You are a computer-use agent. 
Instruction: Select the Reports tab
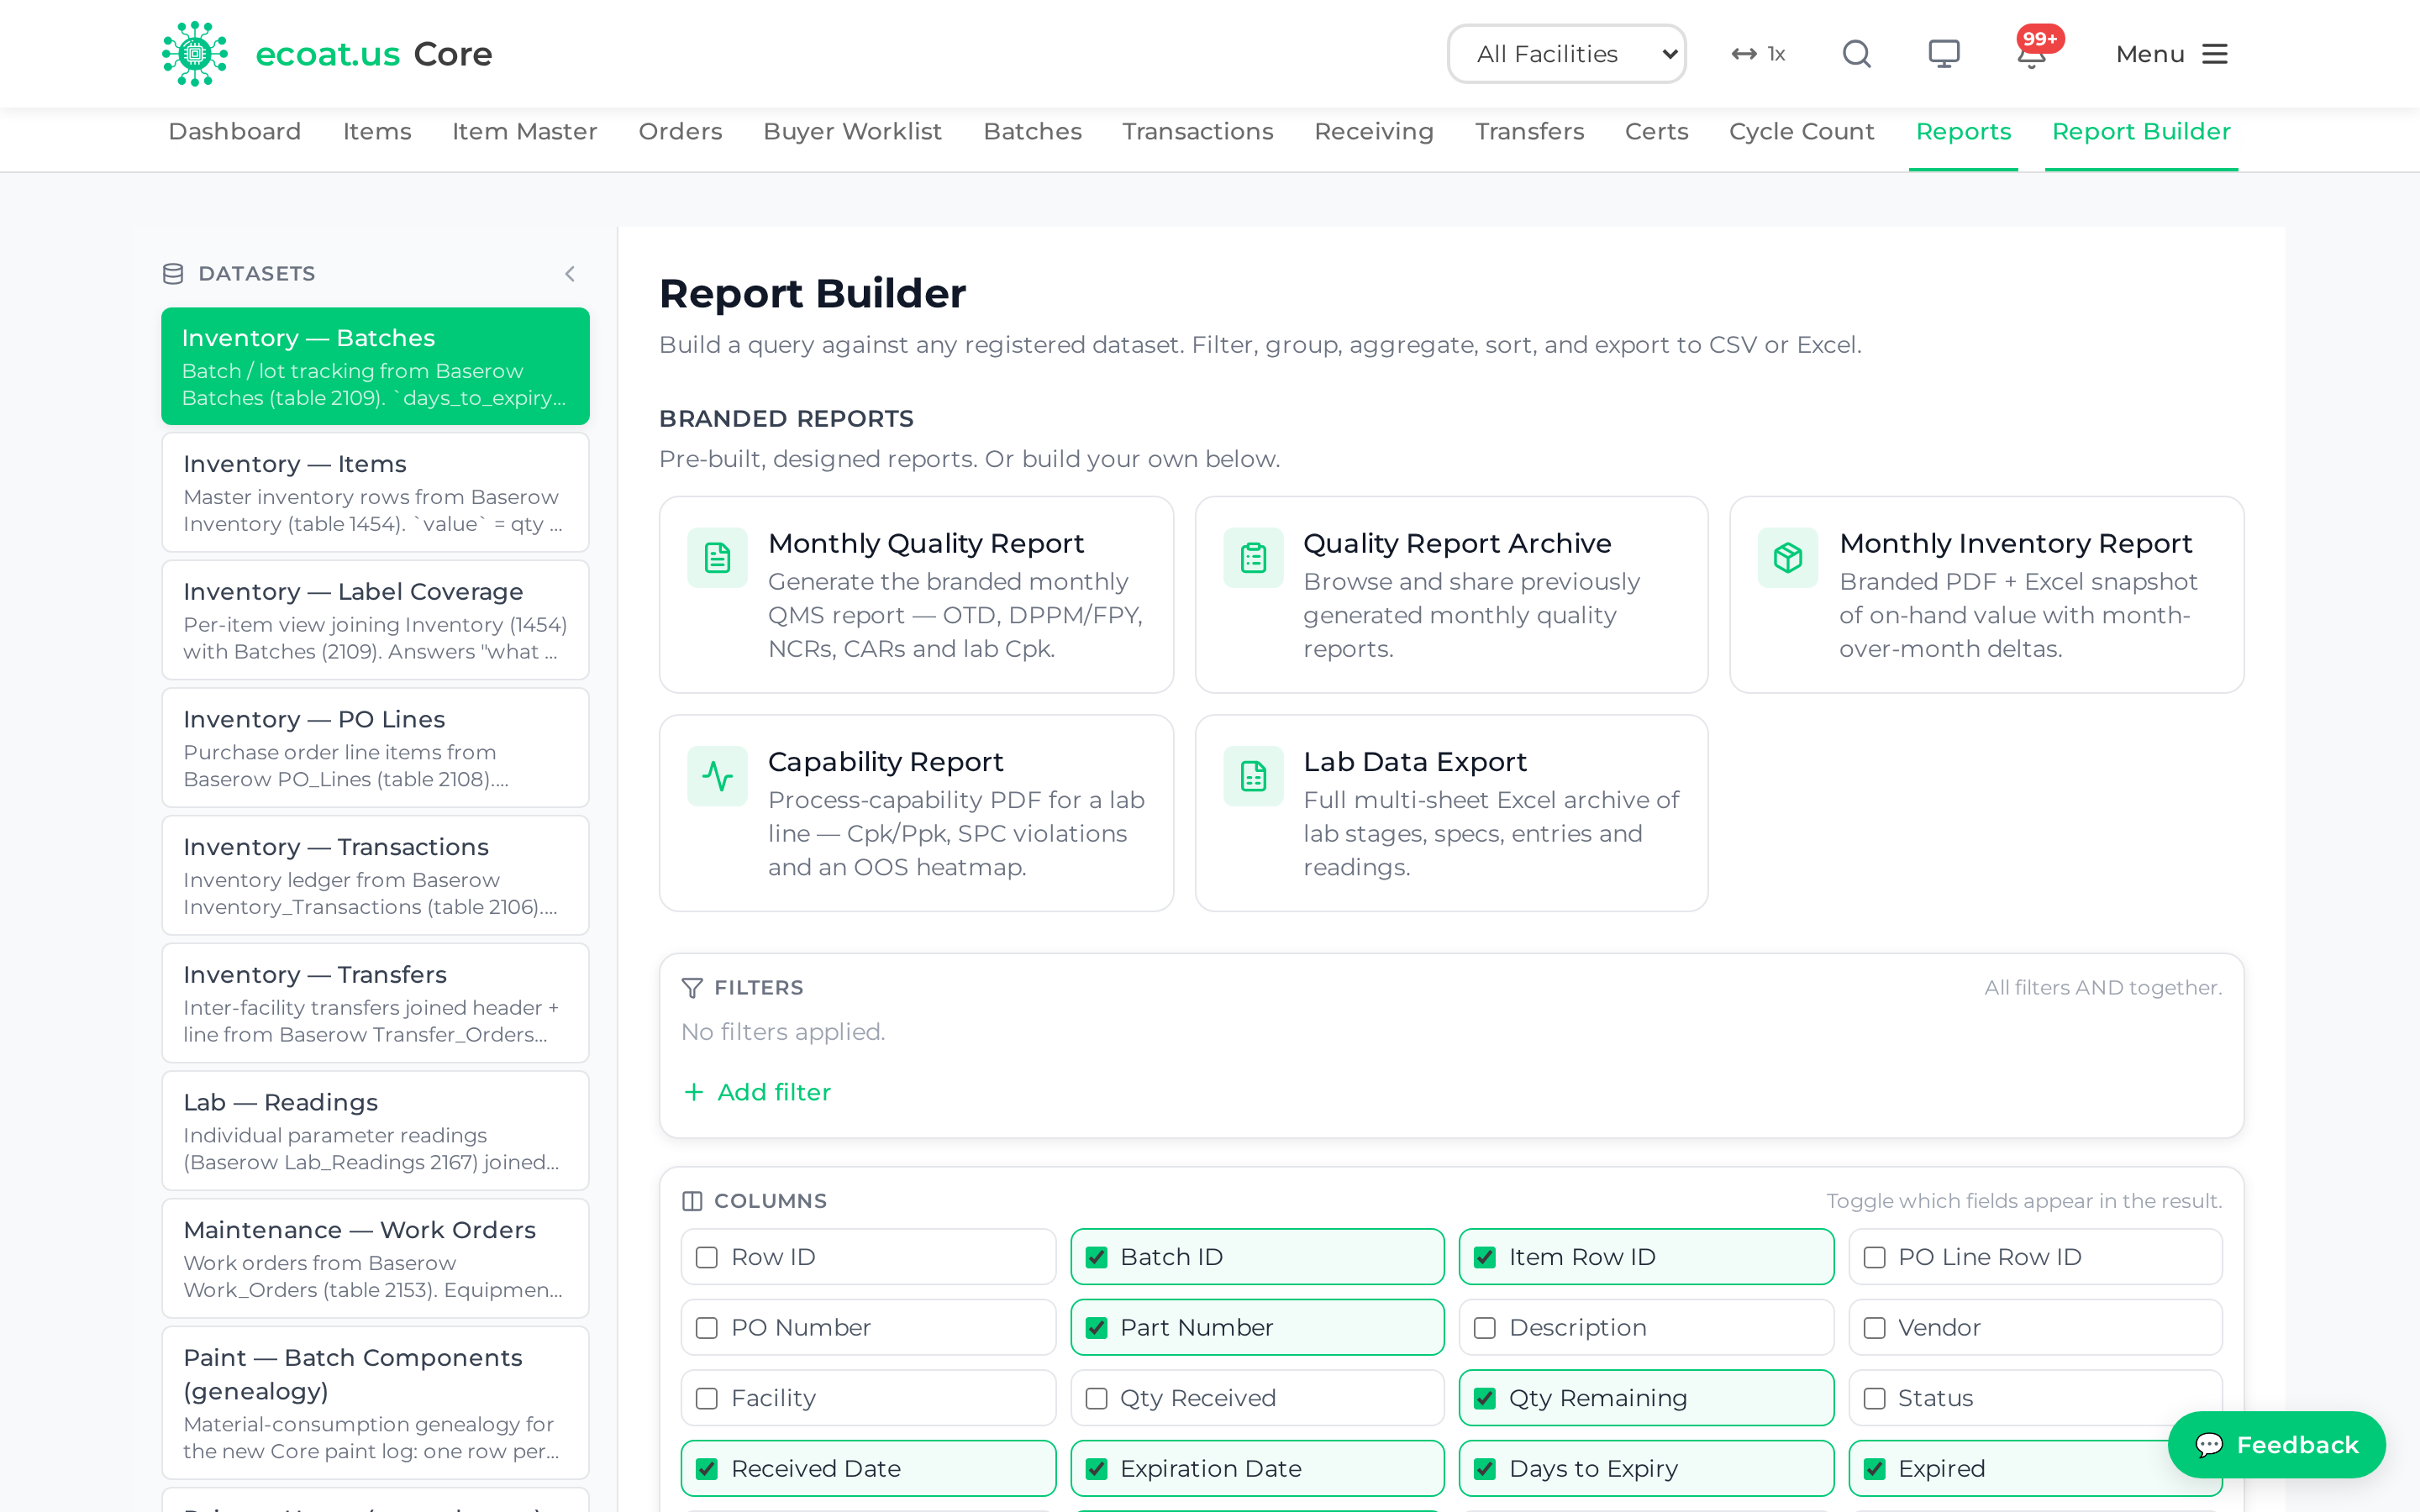coord(1963,132)
